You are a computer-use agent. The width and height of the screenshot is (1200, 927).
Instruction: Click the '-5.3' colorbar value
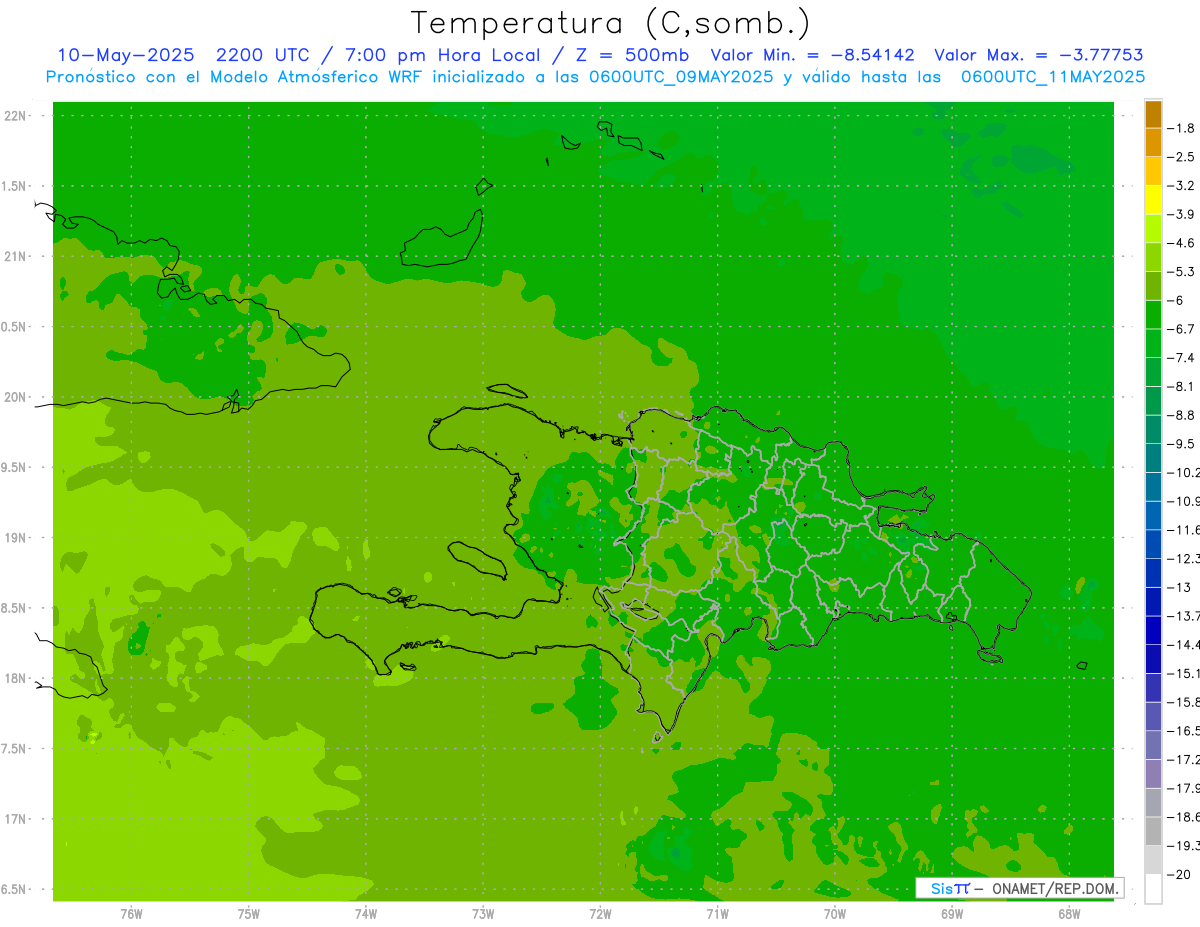pos(1181,271)
